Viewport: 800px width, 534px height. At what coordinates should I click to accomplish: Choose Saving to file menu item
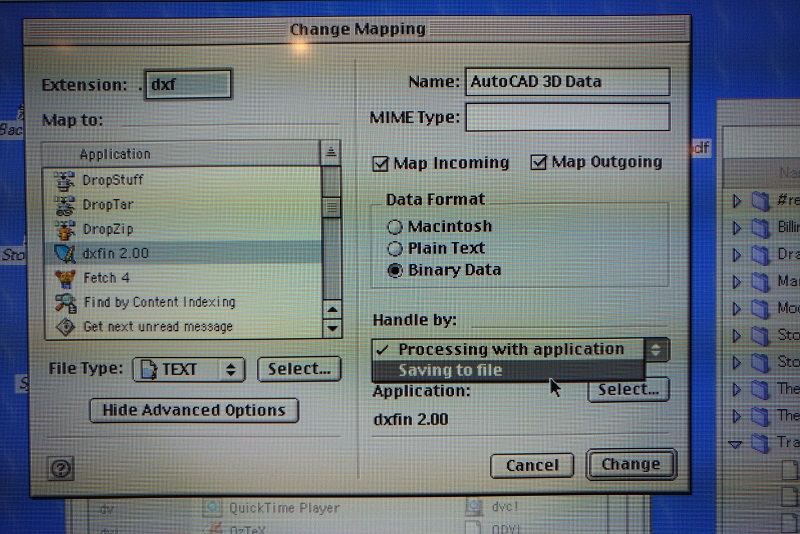point(509,370)
